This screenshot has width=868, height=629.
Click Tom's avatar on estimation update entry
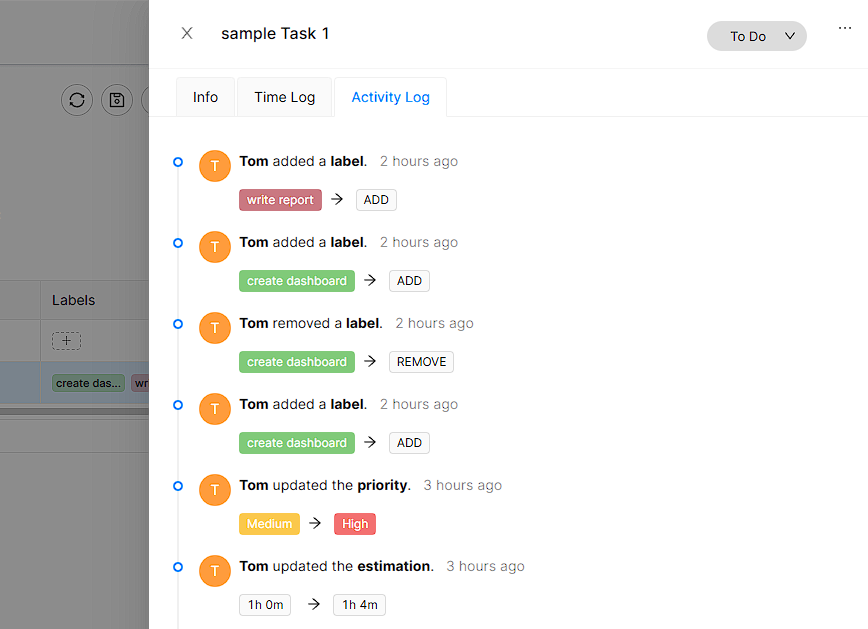[x=215, y=571]
